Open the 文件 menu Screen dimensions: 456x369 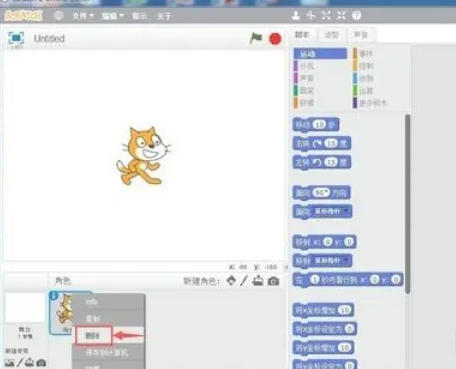click(x=83, y=16)
